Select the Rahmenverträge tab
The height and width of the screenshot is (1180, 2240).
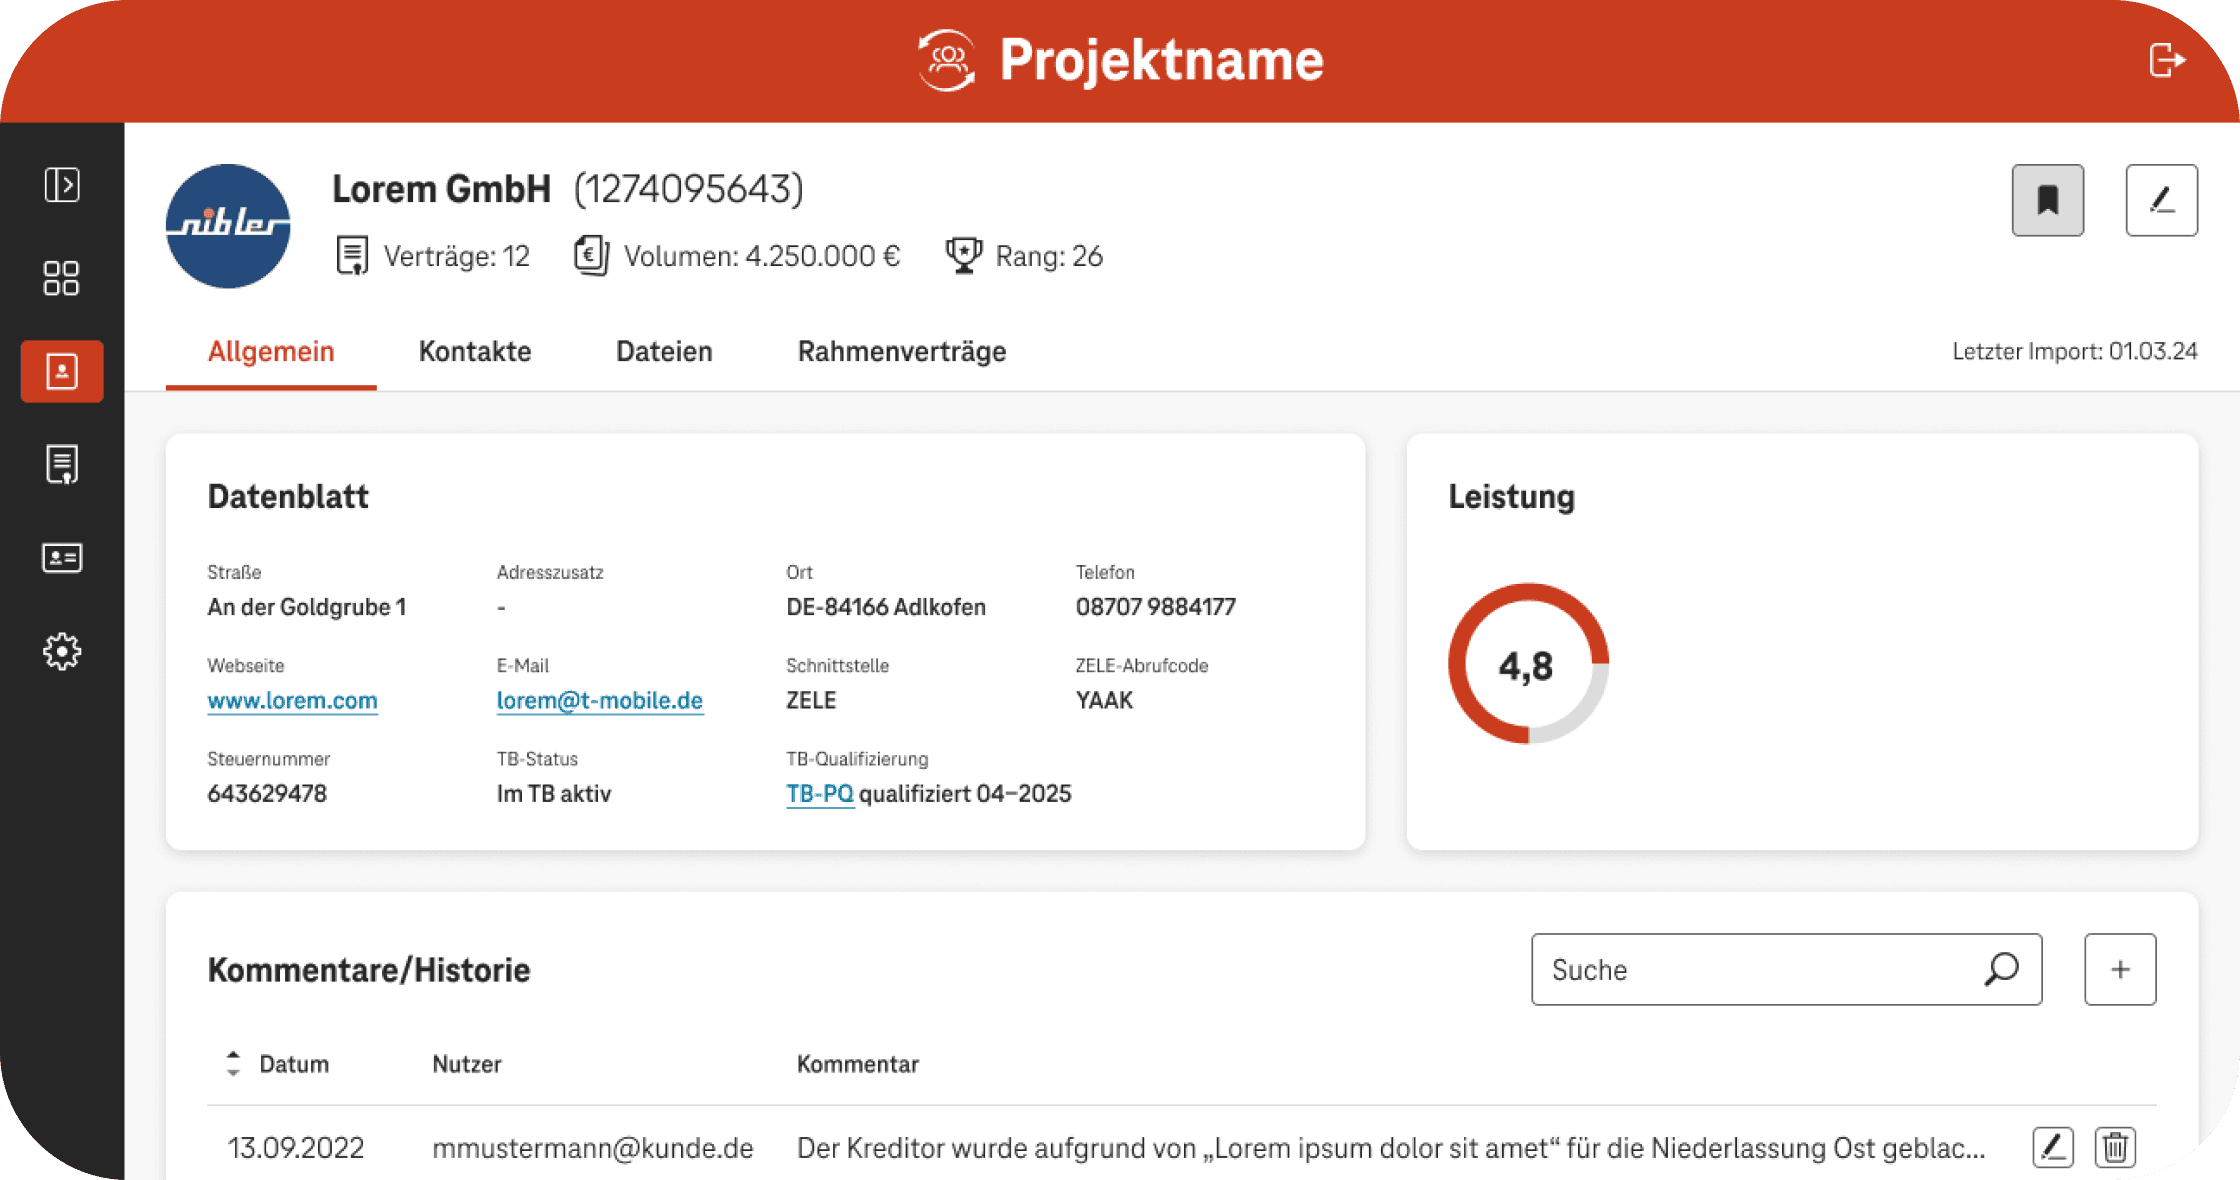point(901,352)
